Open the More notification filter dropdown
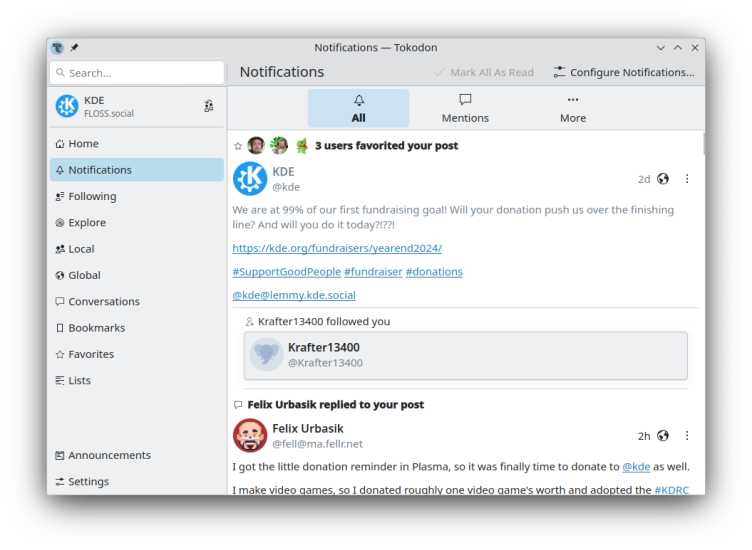752x550 pixels. [572, 108]
